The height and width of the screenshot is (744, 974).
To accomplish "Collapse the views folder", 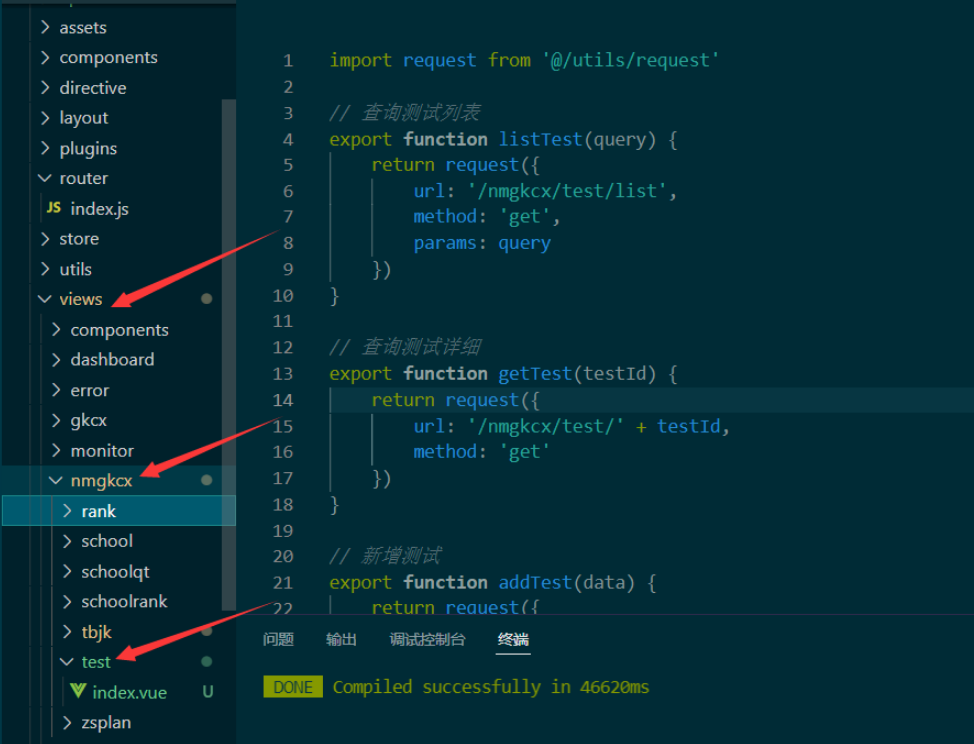I will 44,299.
